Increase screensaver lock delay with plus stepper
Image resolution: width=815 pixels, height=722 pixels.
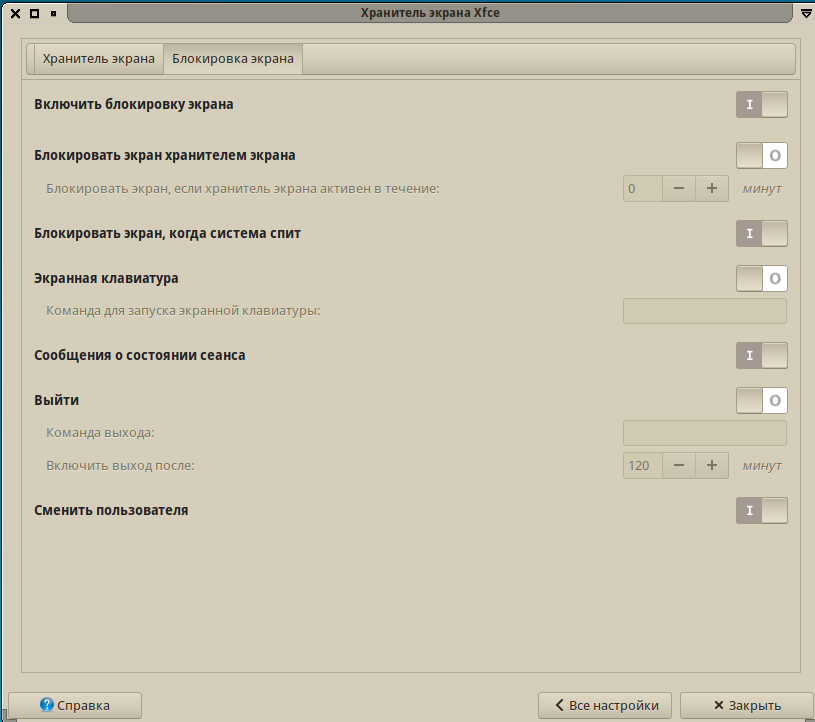tap(711, 188)
